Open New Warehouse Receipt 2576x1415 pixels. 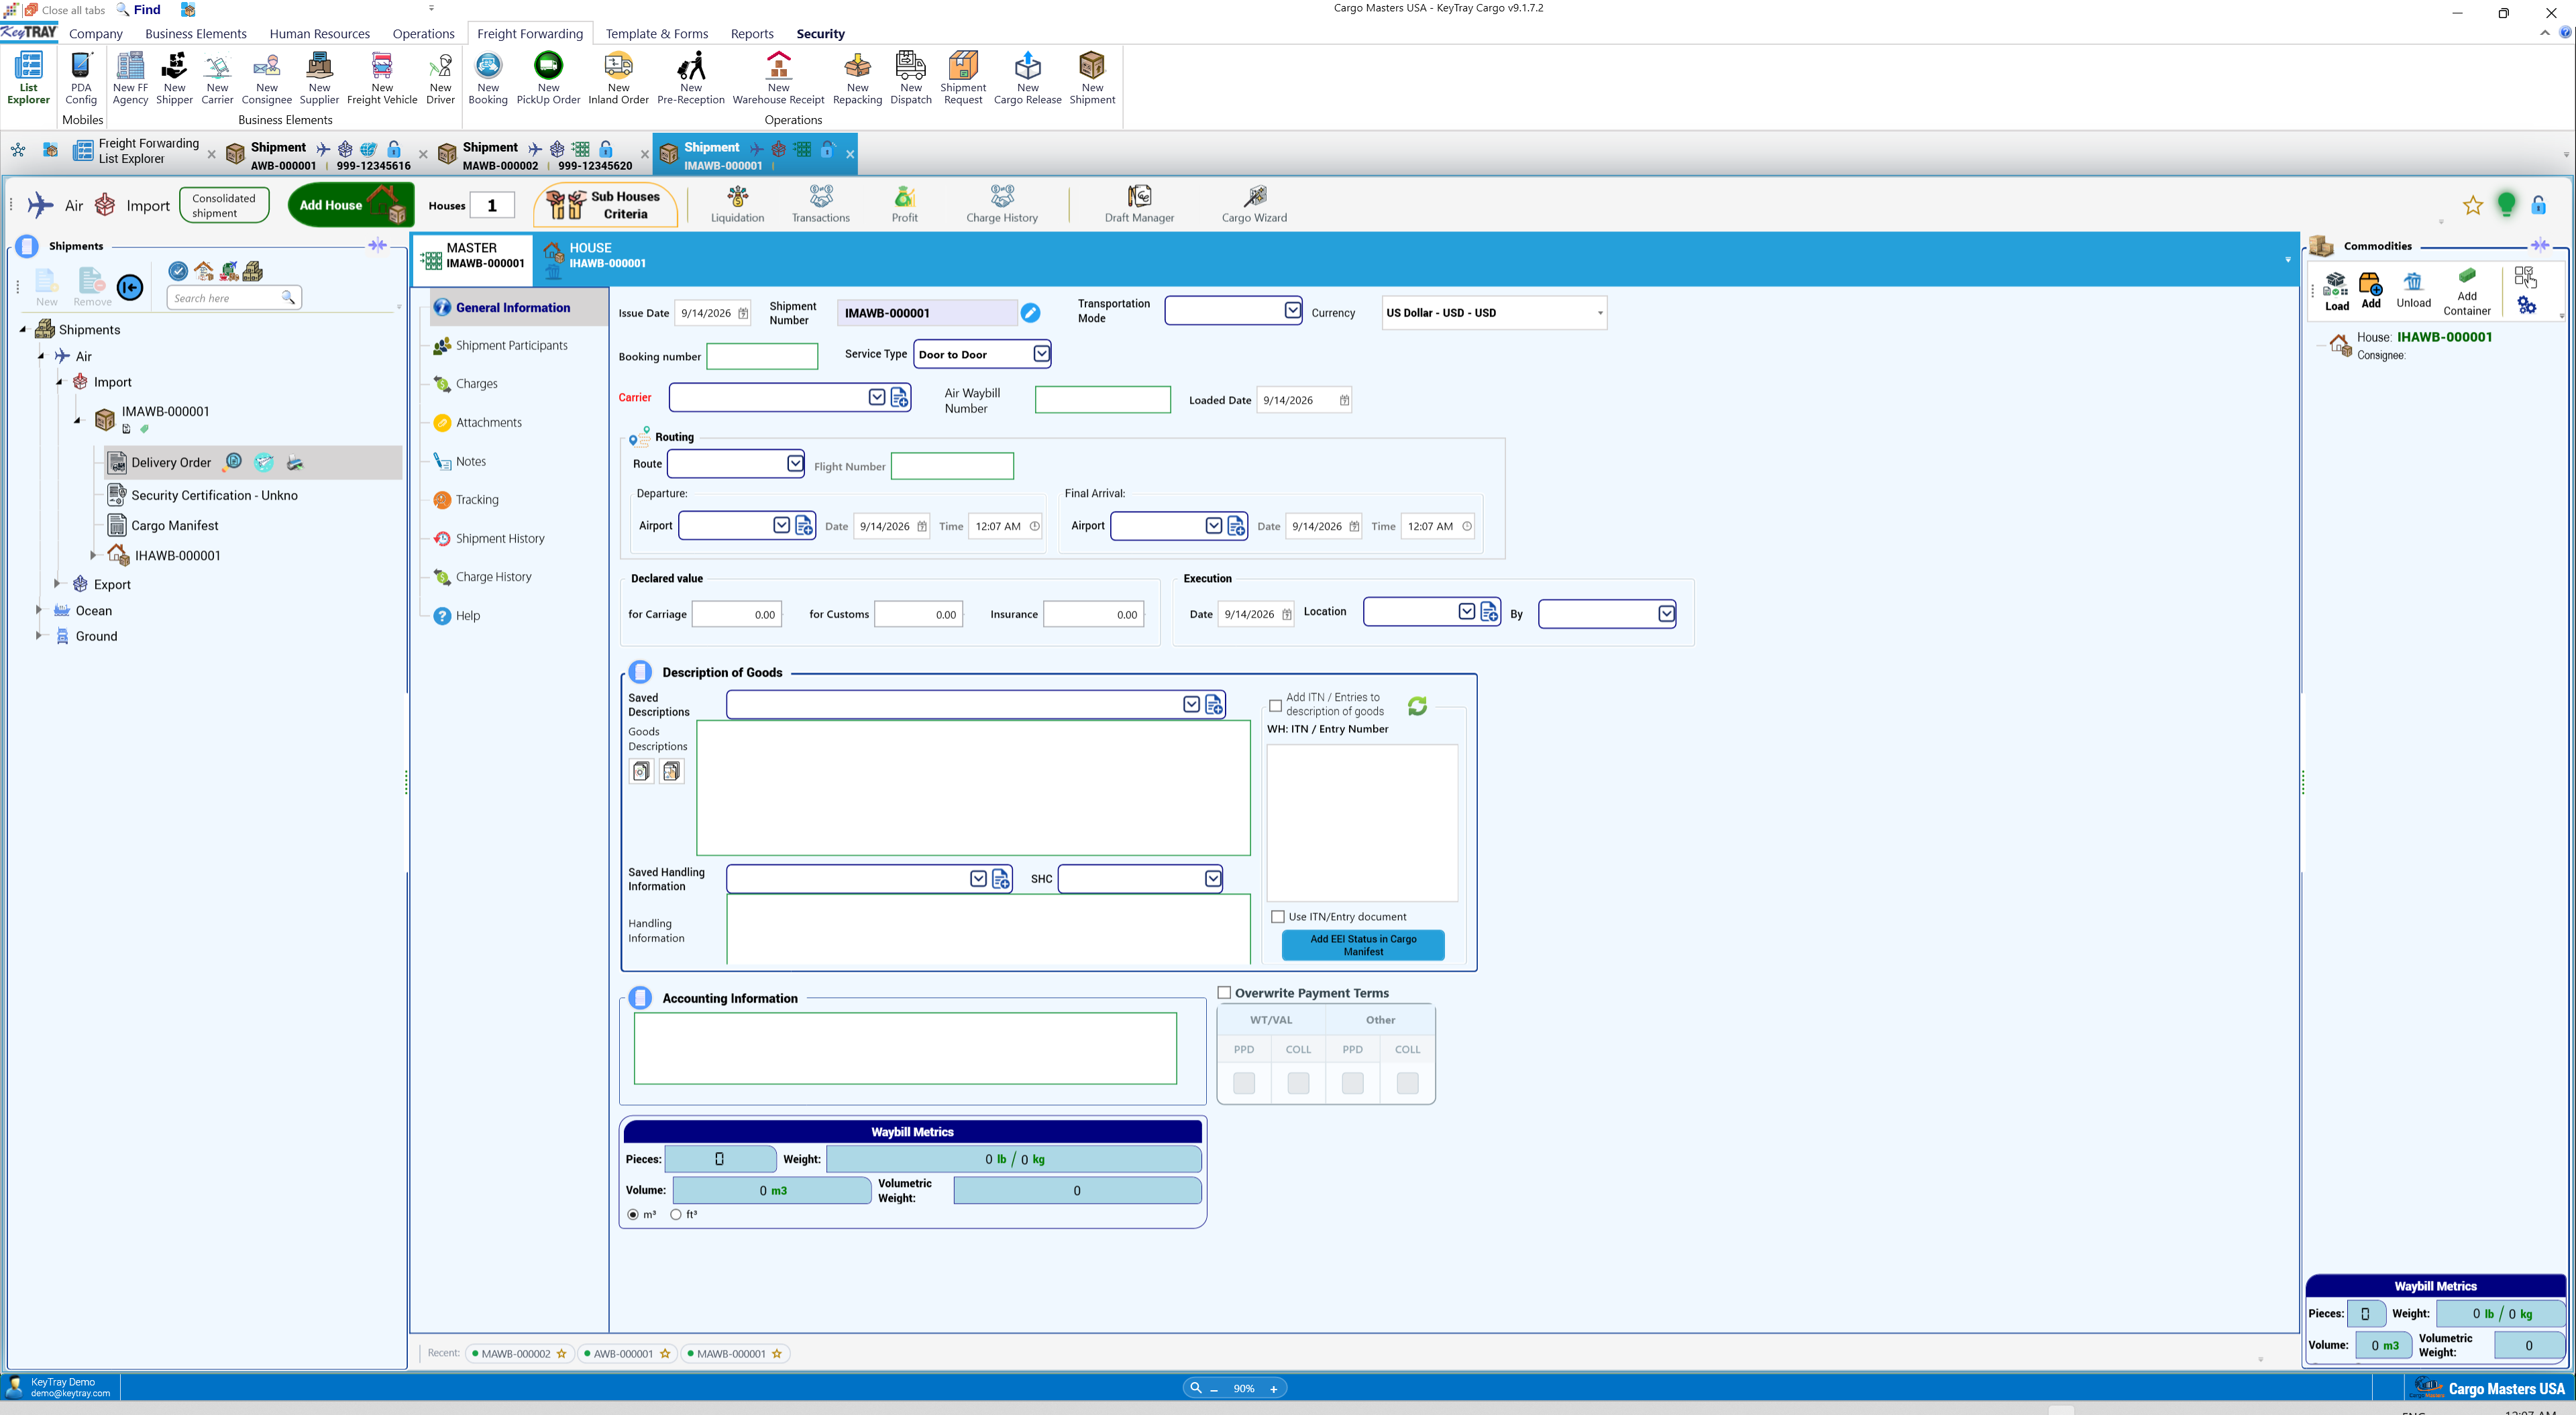coord(778,78)
